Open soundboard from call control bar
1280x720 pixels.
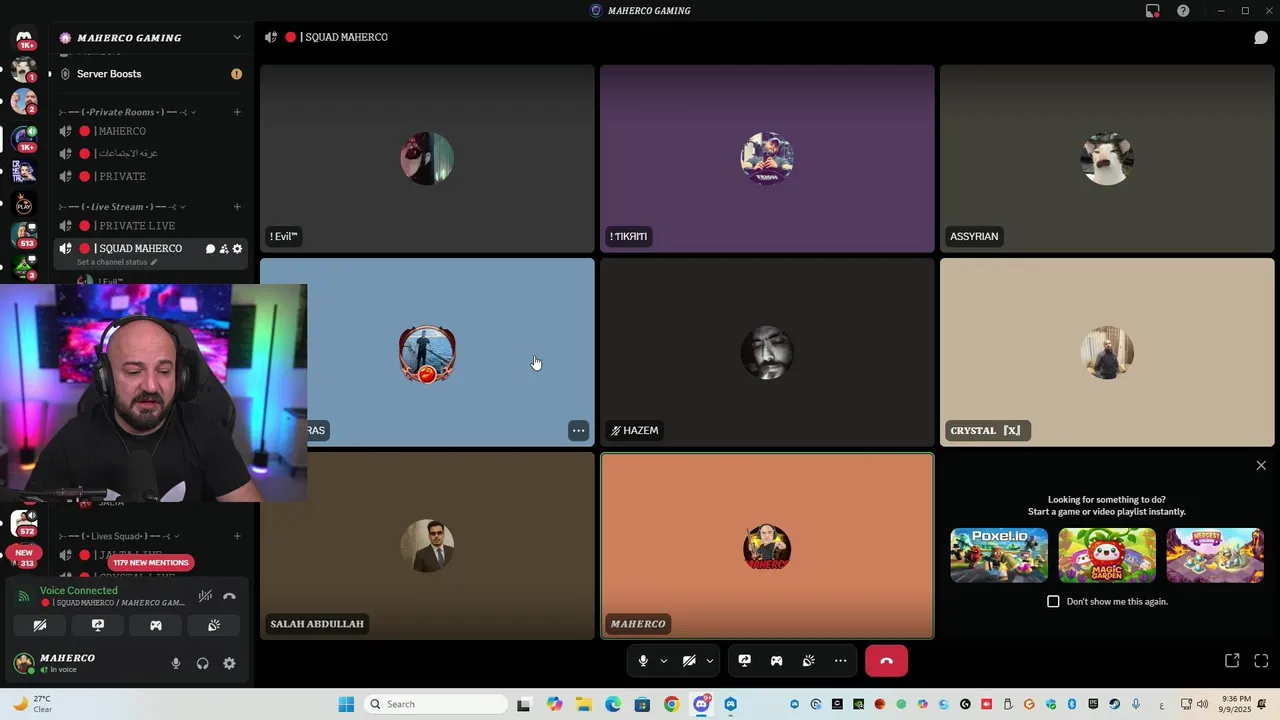click(808, 661)
